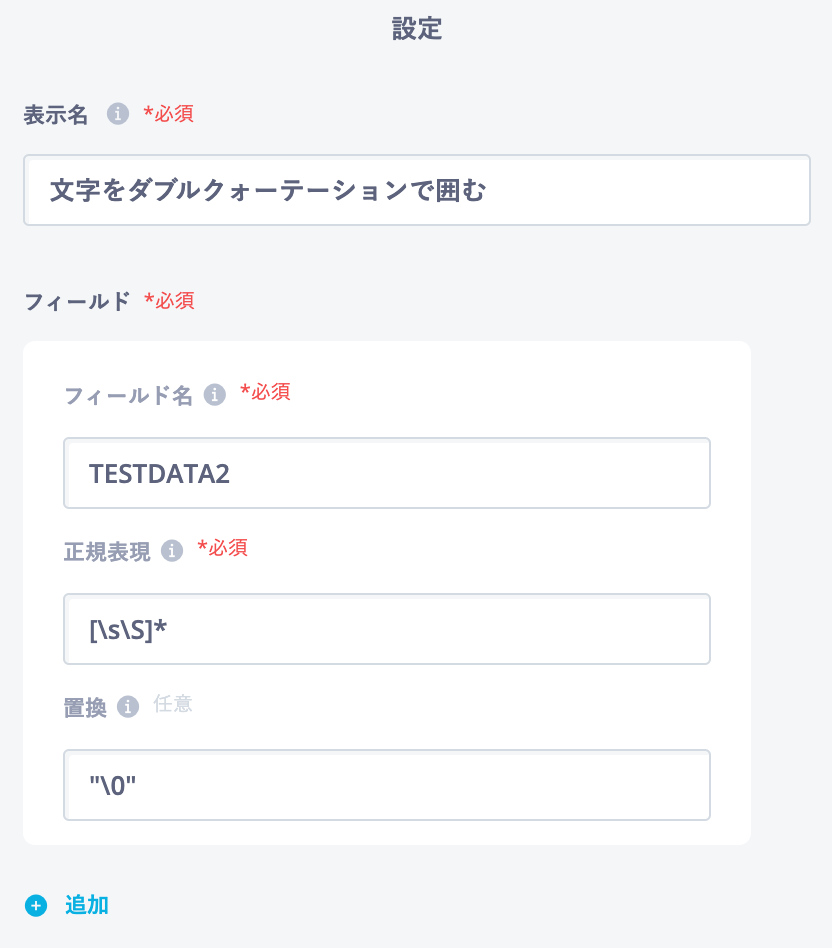The image size is (832, 948).
Task: Click the info icon beside 置換
Action: coord(128,707)
